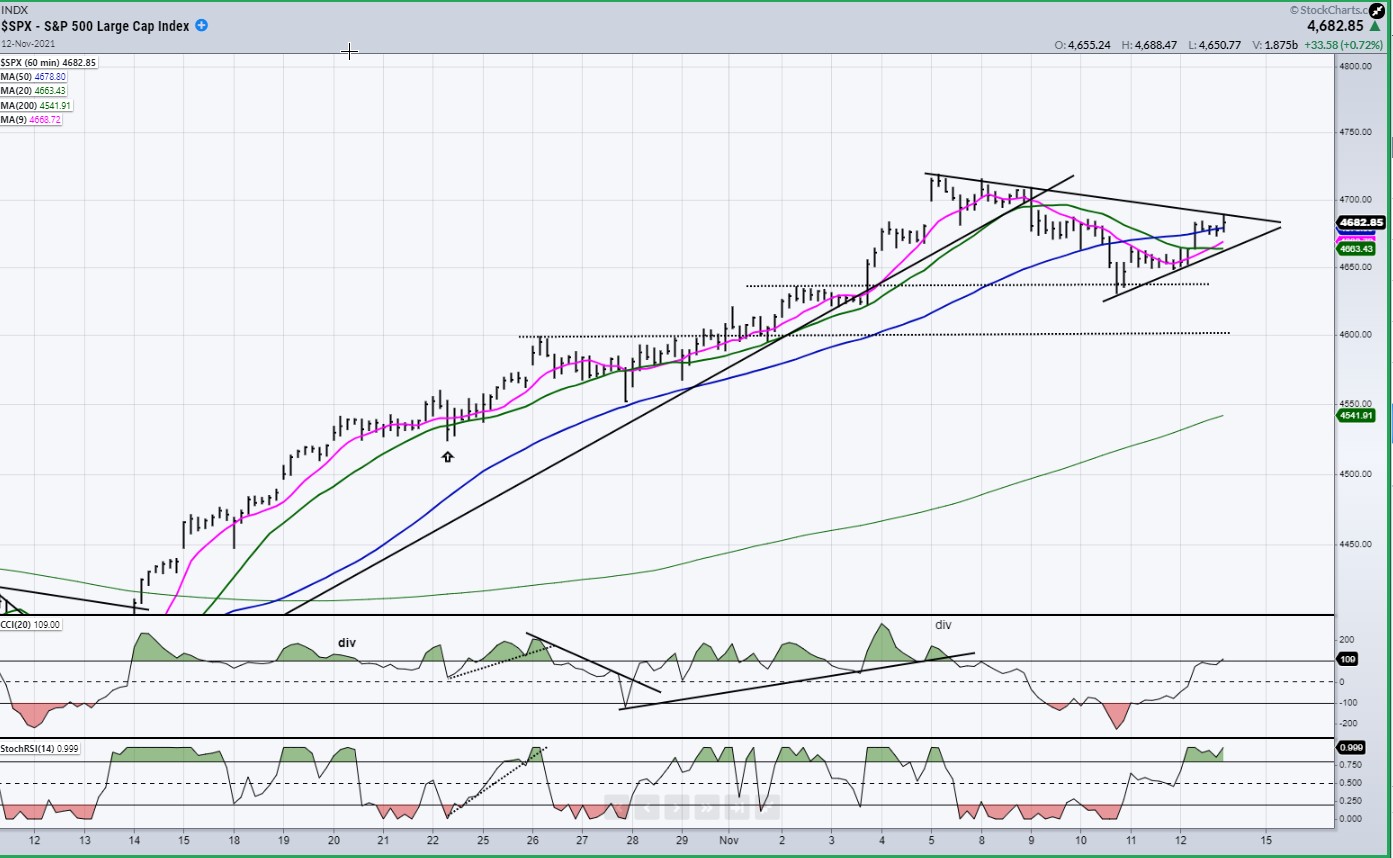Click the black 4682.85 price tag on axis
The height and width of the screenshot is (858, 1393).
point(1362,222)
